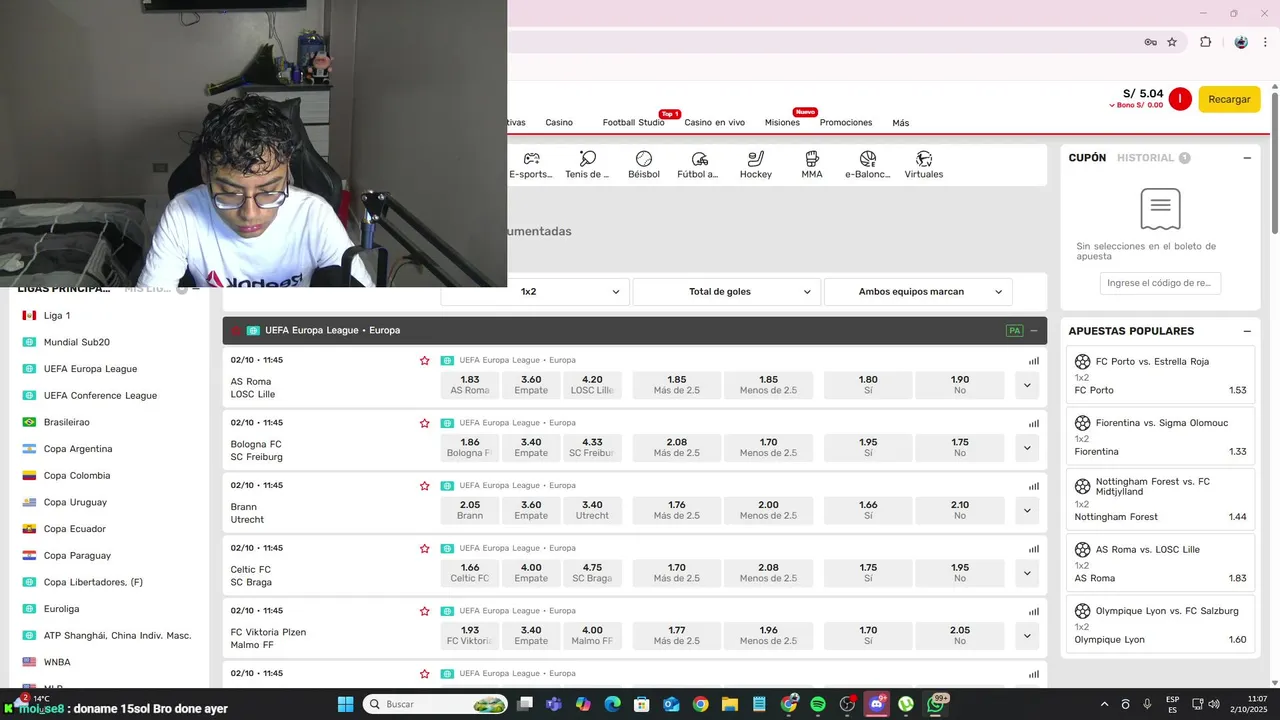This screenshot has height=720, width=1280.
Task: Click the coupon code input field
Action: 1160,283
